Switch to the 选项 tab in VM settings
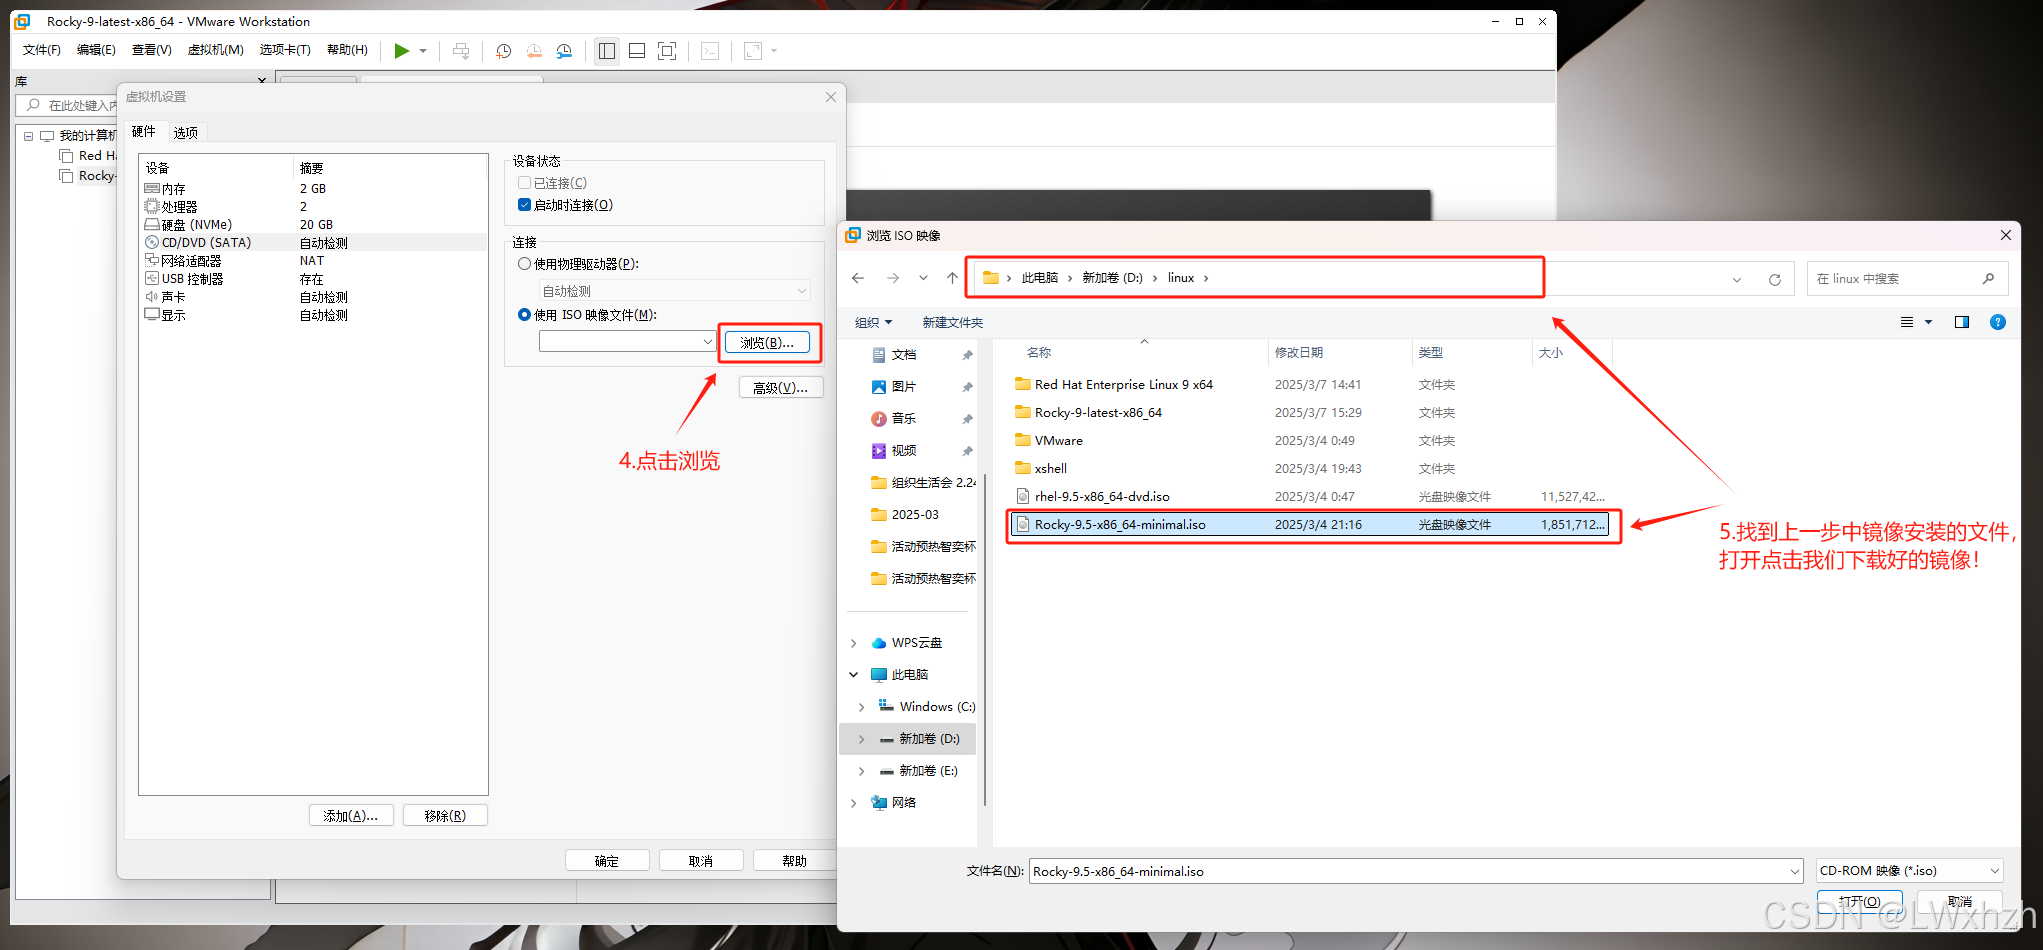 click(185, 132)
